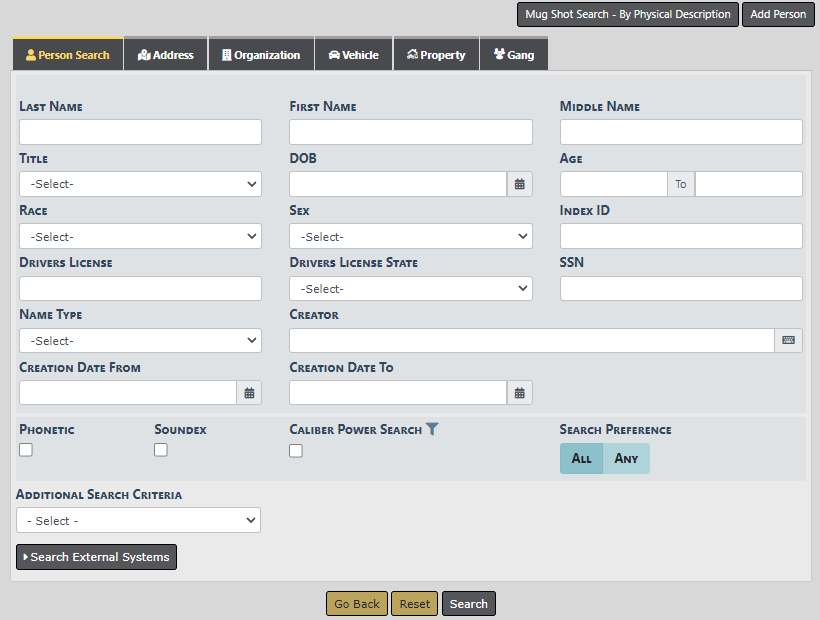This screenshot has width=820, height=620.
Task: Open the Gang tab
Action: (514, 55)
